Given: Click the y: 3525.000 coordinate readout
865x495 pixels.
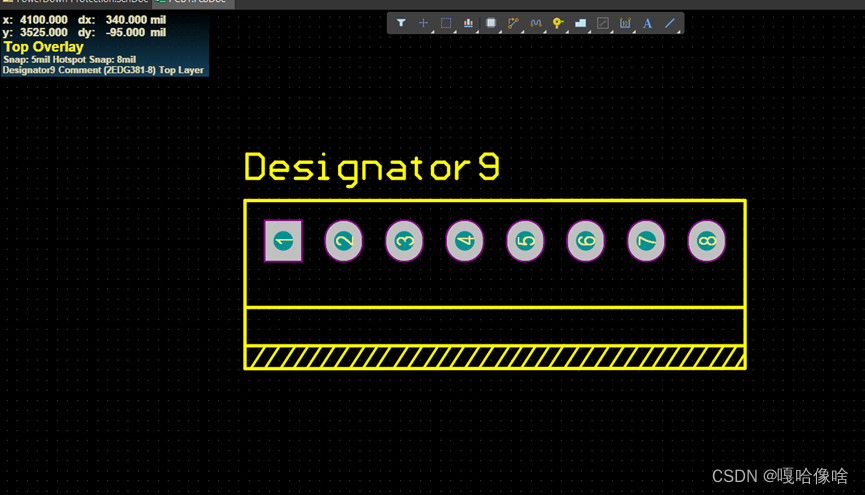Looking at the screenshot, I should click(35, 33).
